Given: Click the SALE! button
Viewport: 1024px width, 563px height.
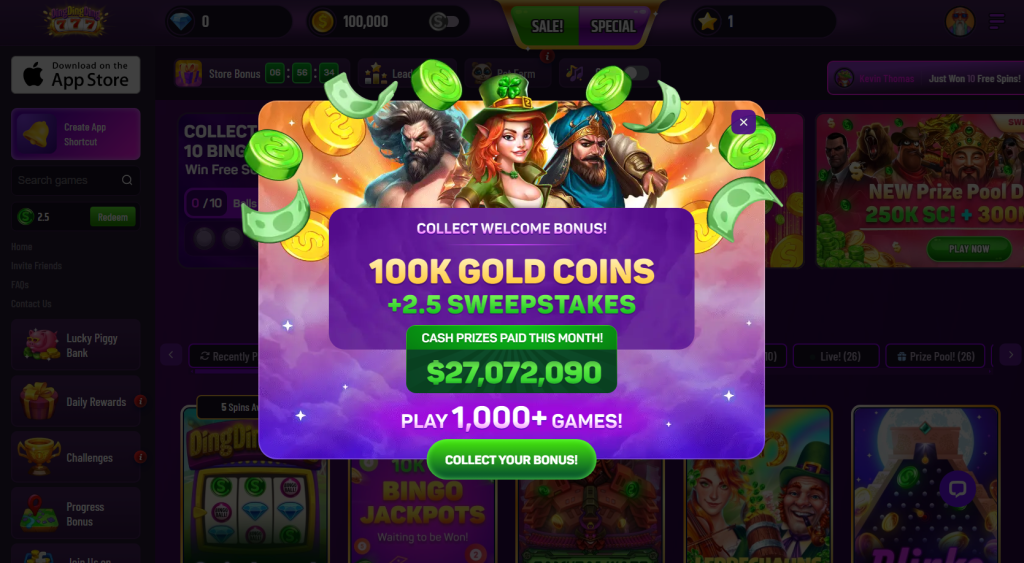Looking at the screenshot, I should (x=546, y=26).
